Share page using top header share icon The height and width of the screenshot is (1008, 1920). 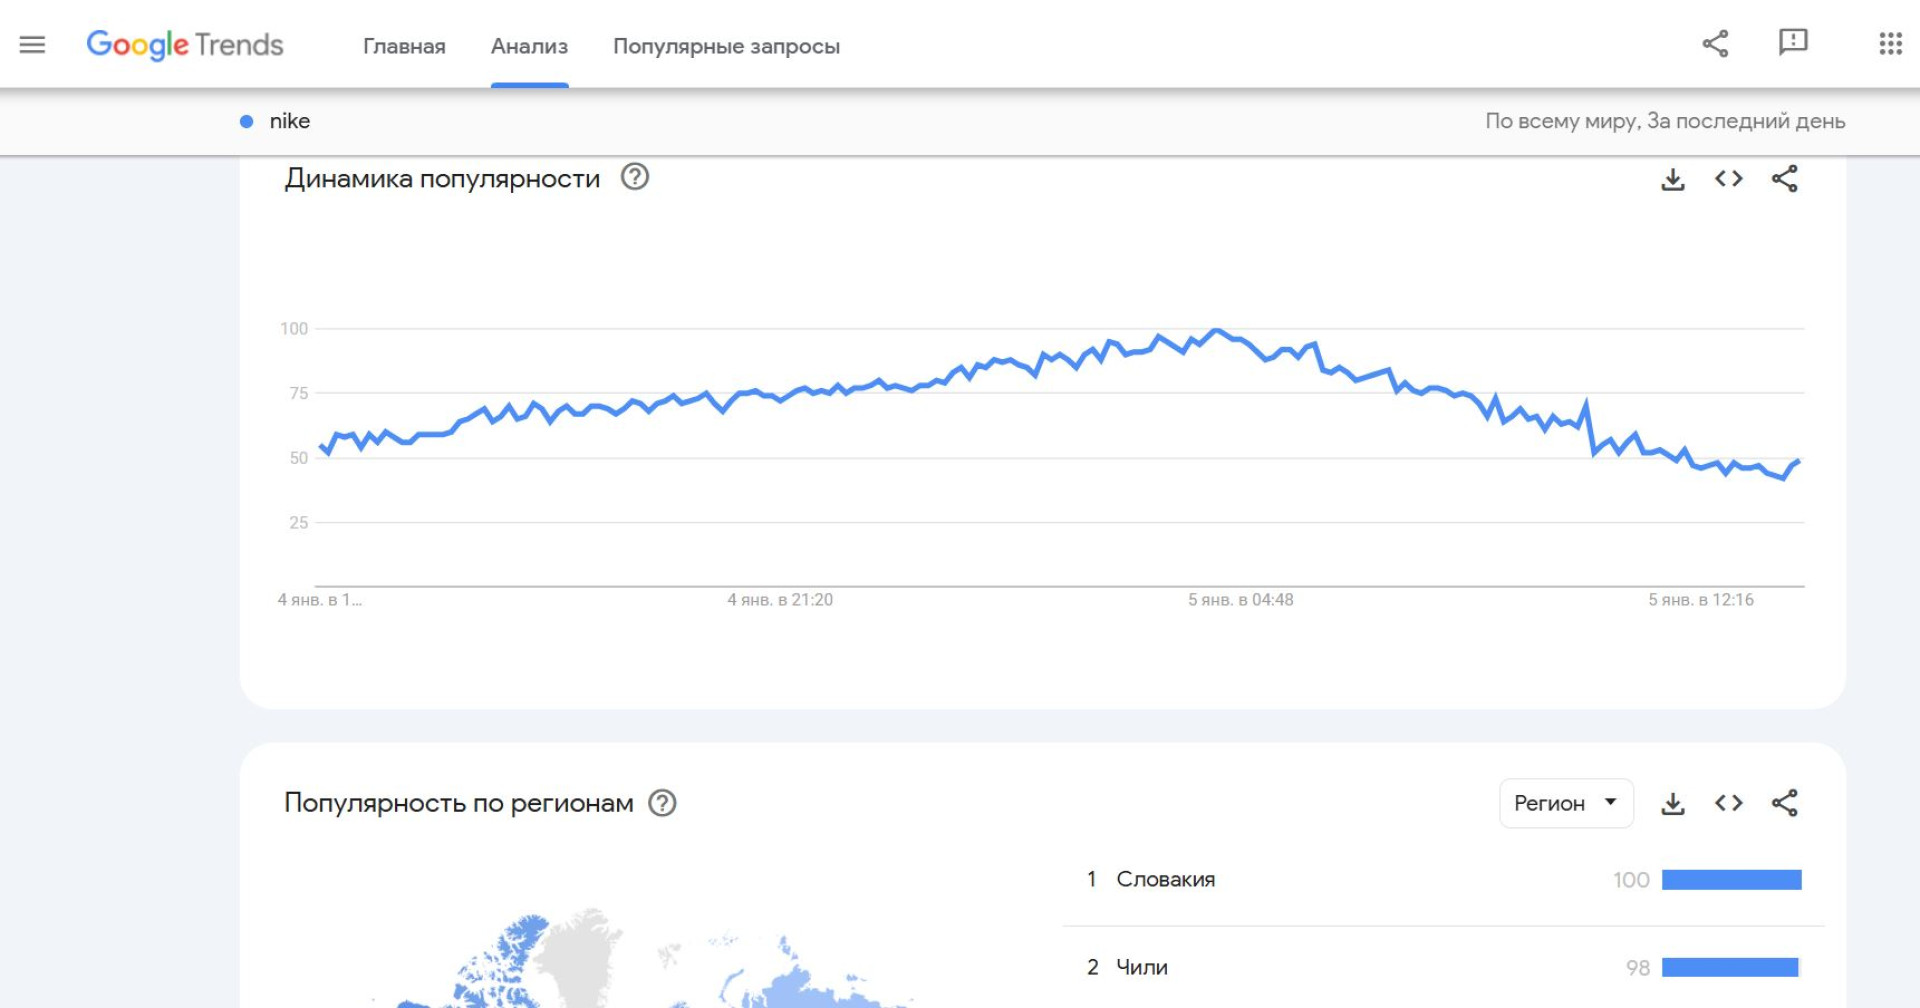tap(1715, 43)
